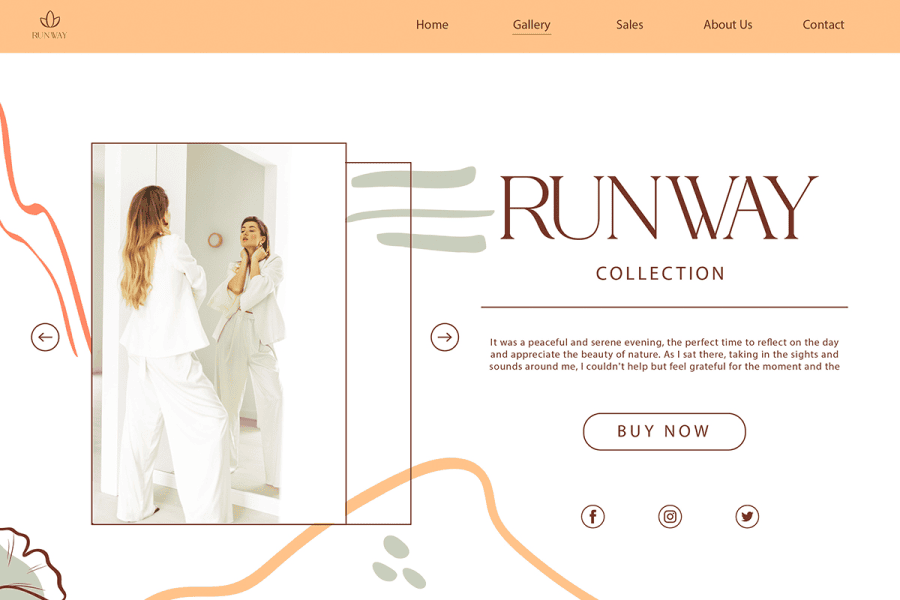
Task: Open the Facebook social icon
Action: coord(593,516)
